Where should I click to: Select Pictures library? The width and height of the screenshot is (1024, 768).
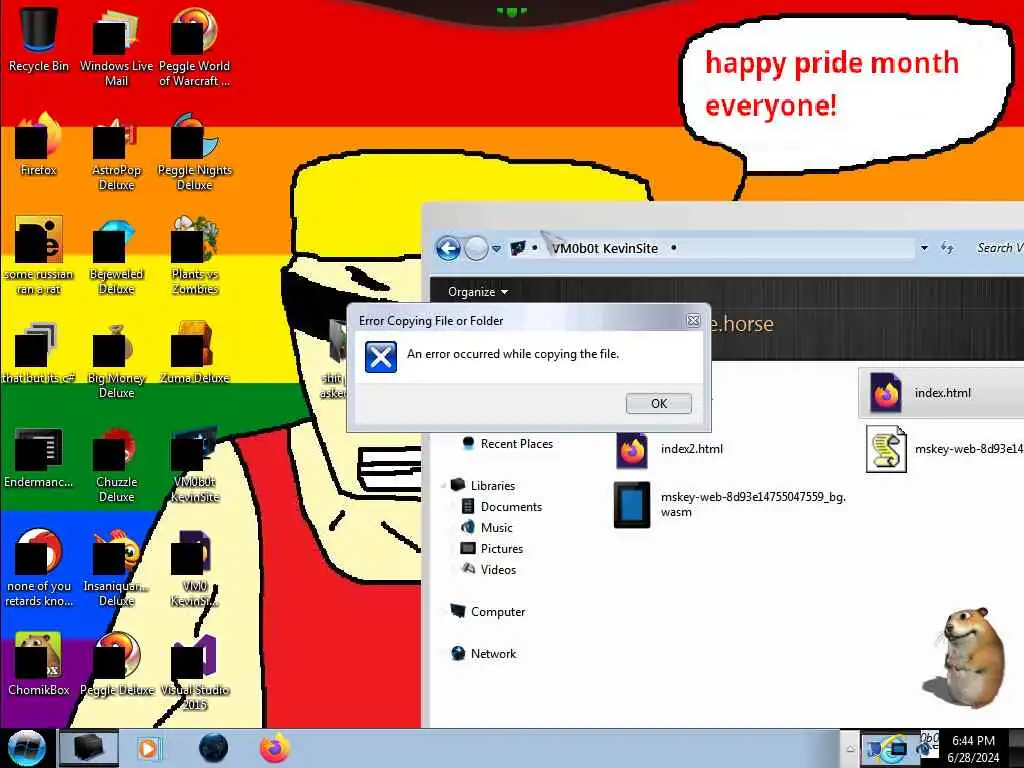[x=492, y=549]
